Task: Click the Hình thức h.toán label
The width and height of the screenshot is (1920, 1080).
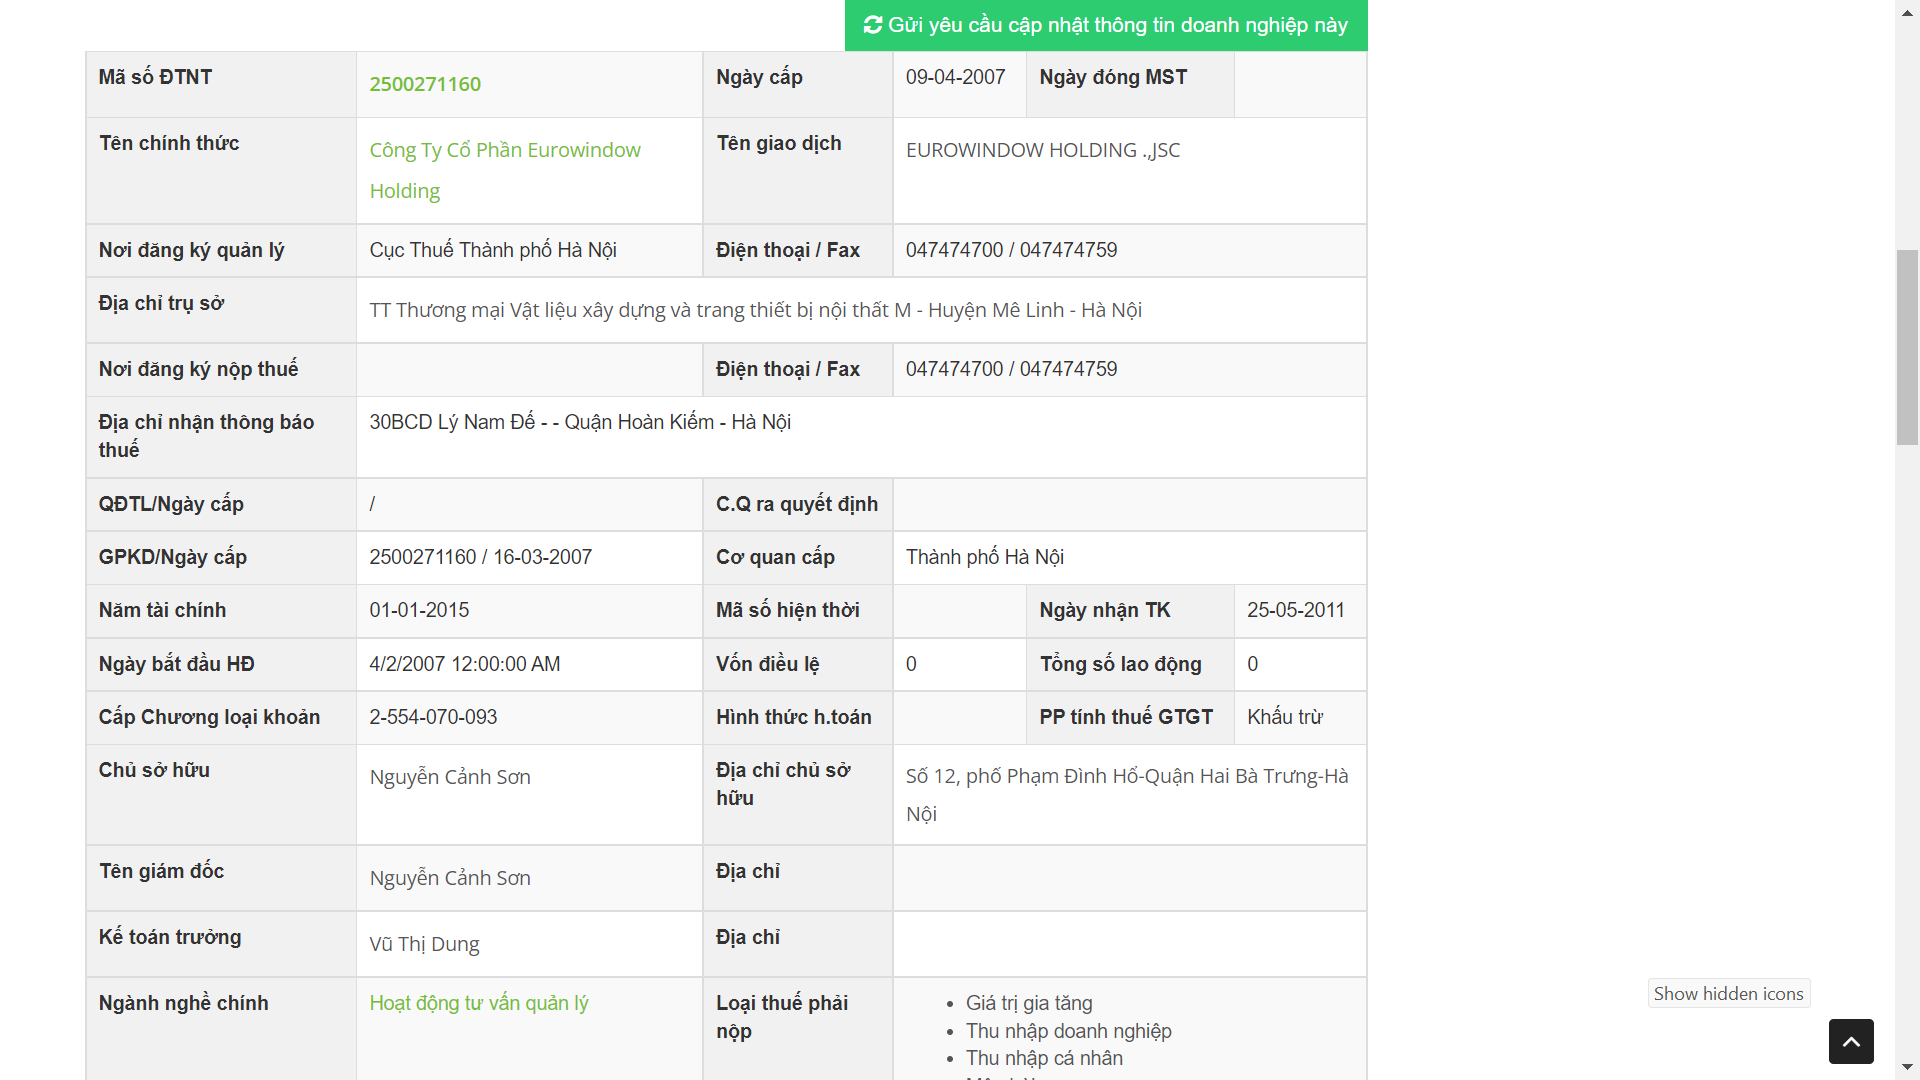Action: [794, 717]
